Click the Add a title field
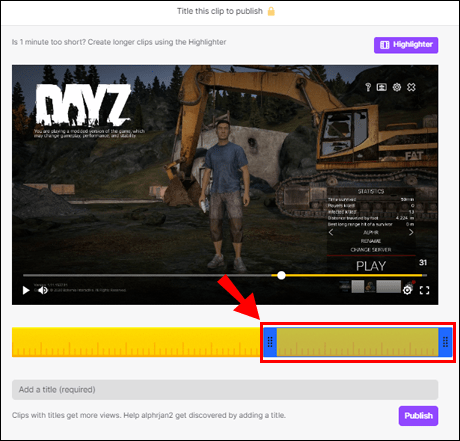Viewport: 460px width, 441px height. (225, 390)
